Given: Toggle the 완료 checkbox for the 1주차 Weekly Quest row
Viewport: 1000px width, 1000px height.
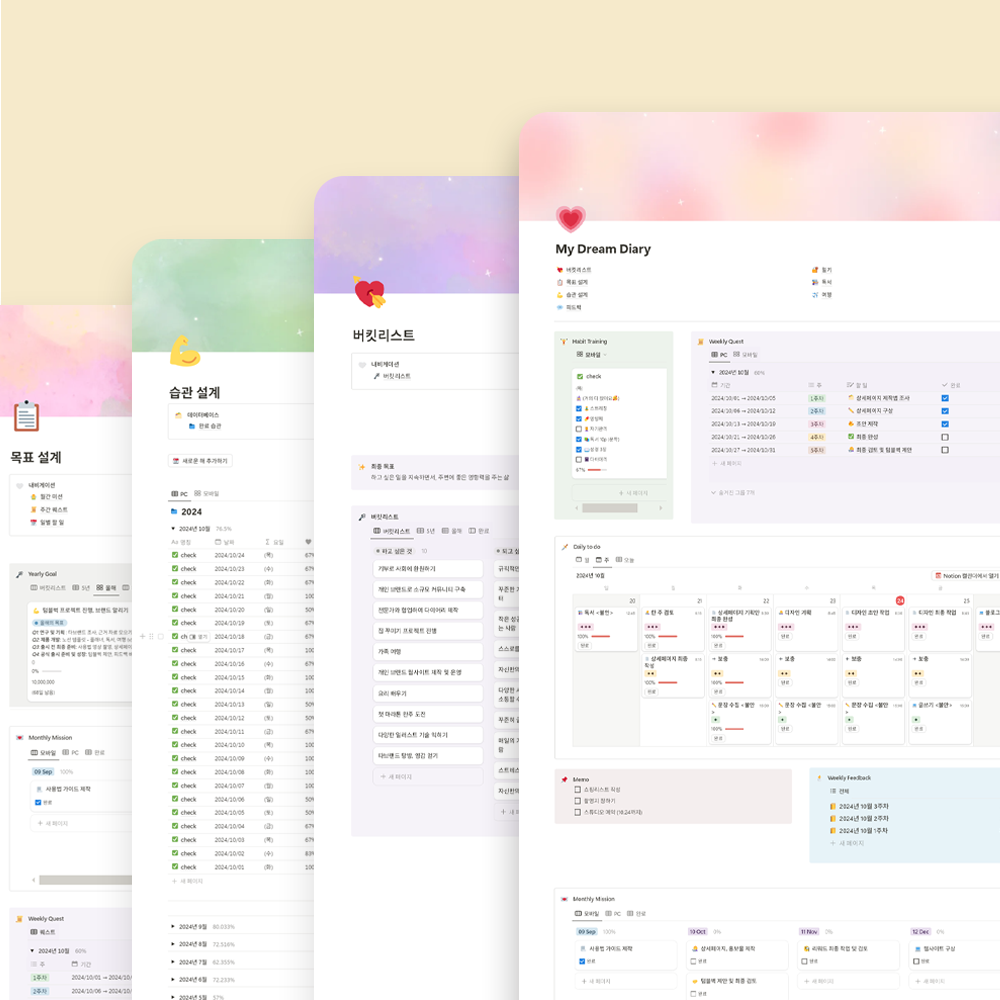Looking at the screenshot, I should (x=945, y=398).
